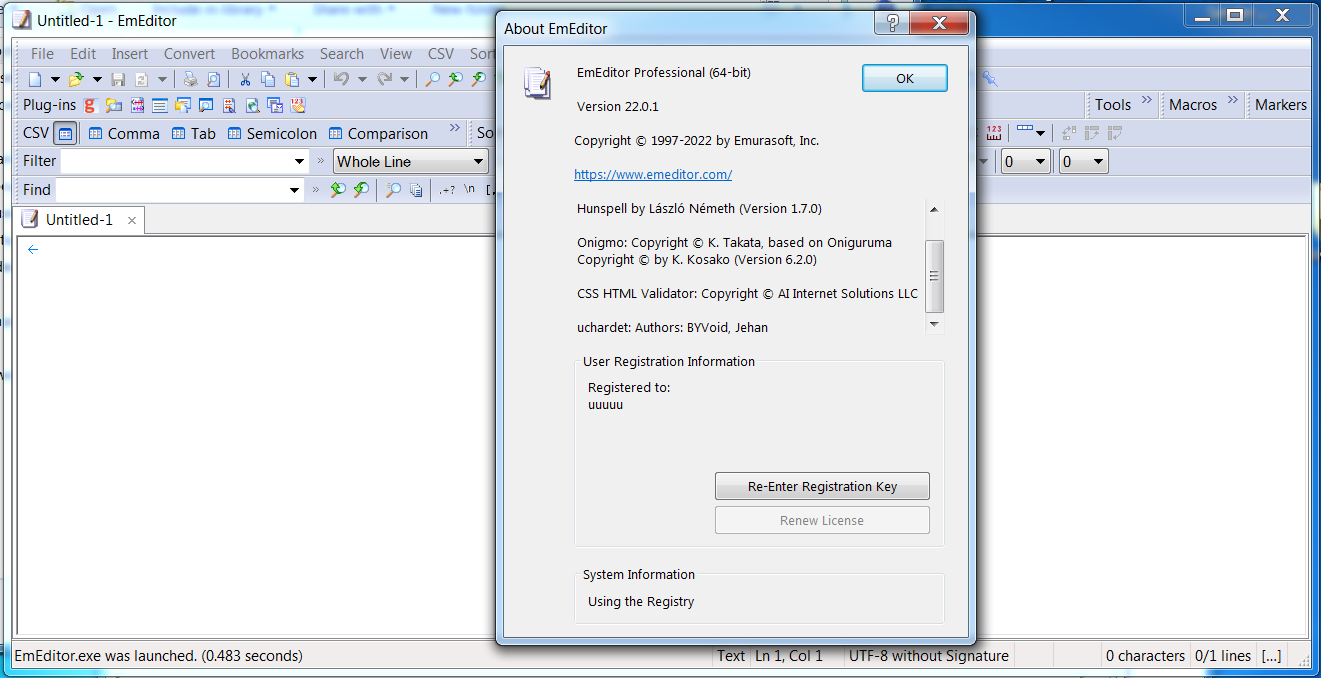The width and height of the screenshot is (1323, 684).
Task: Expand the Find history dropdown
Action: 294,190
